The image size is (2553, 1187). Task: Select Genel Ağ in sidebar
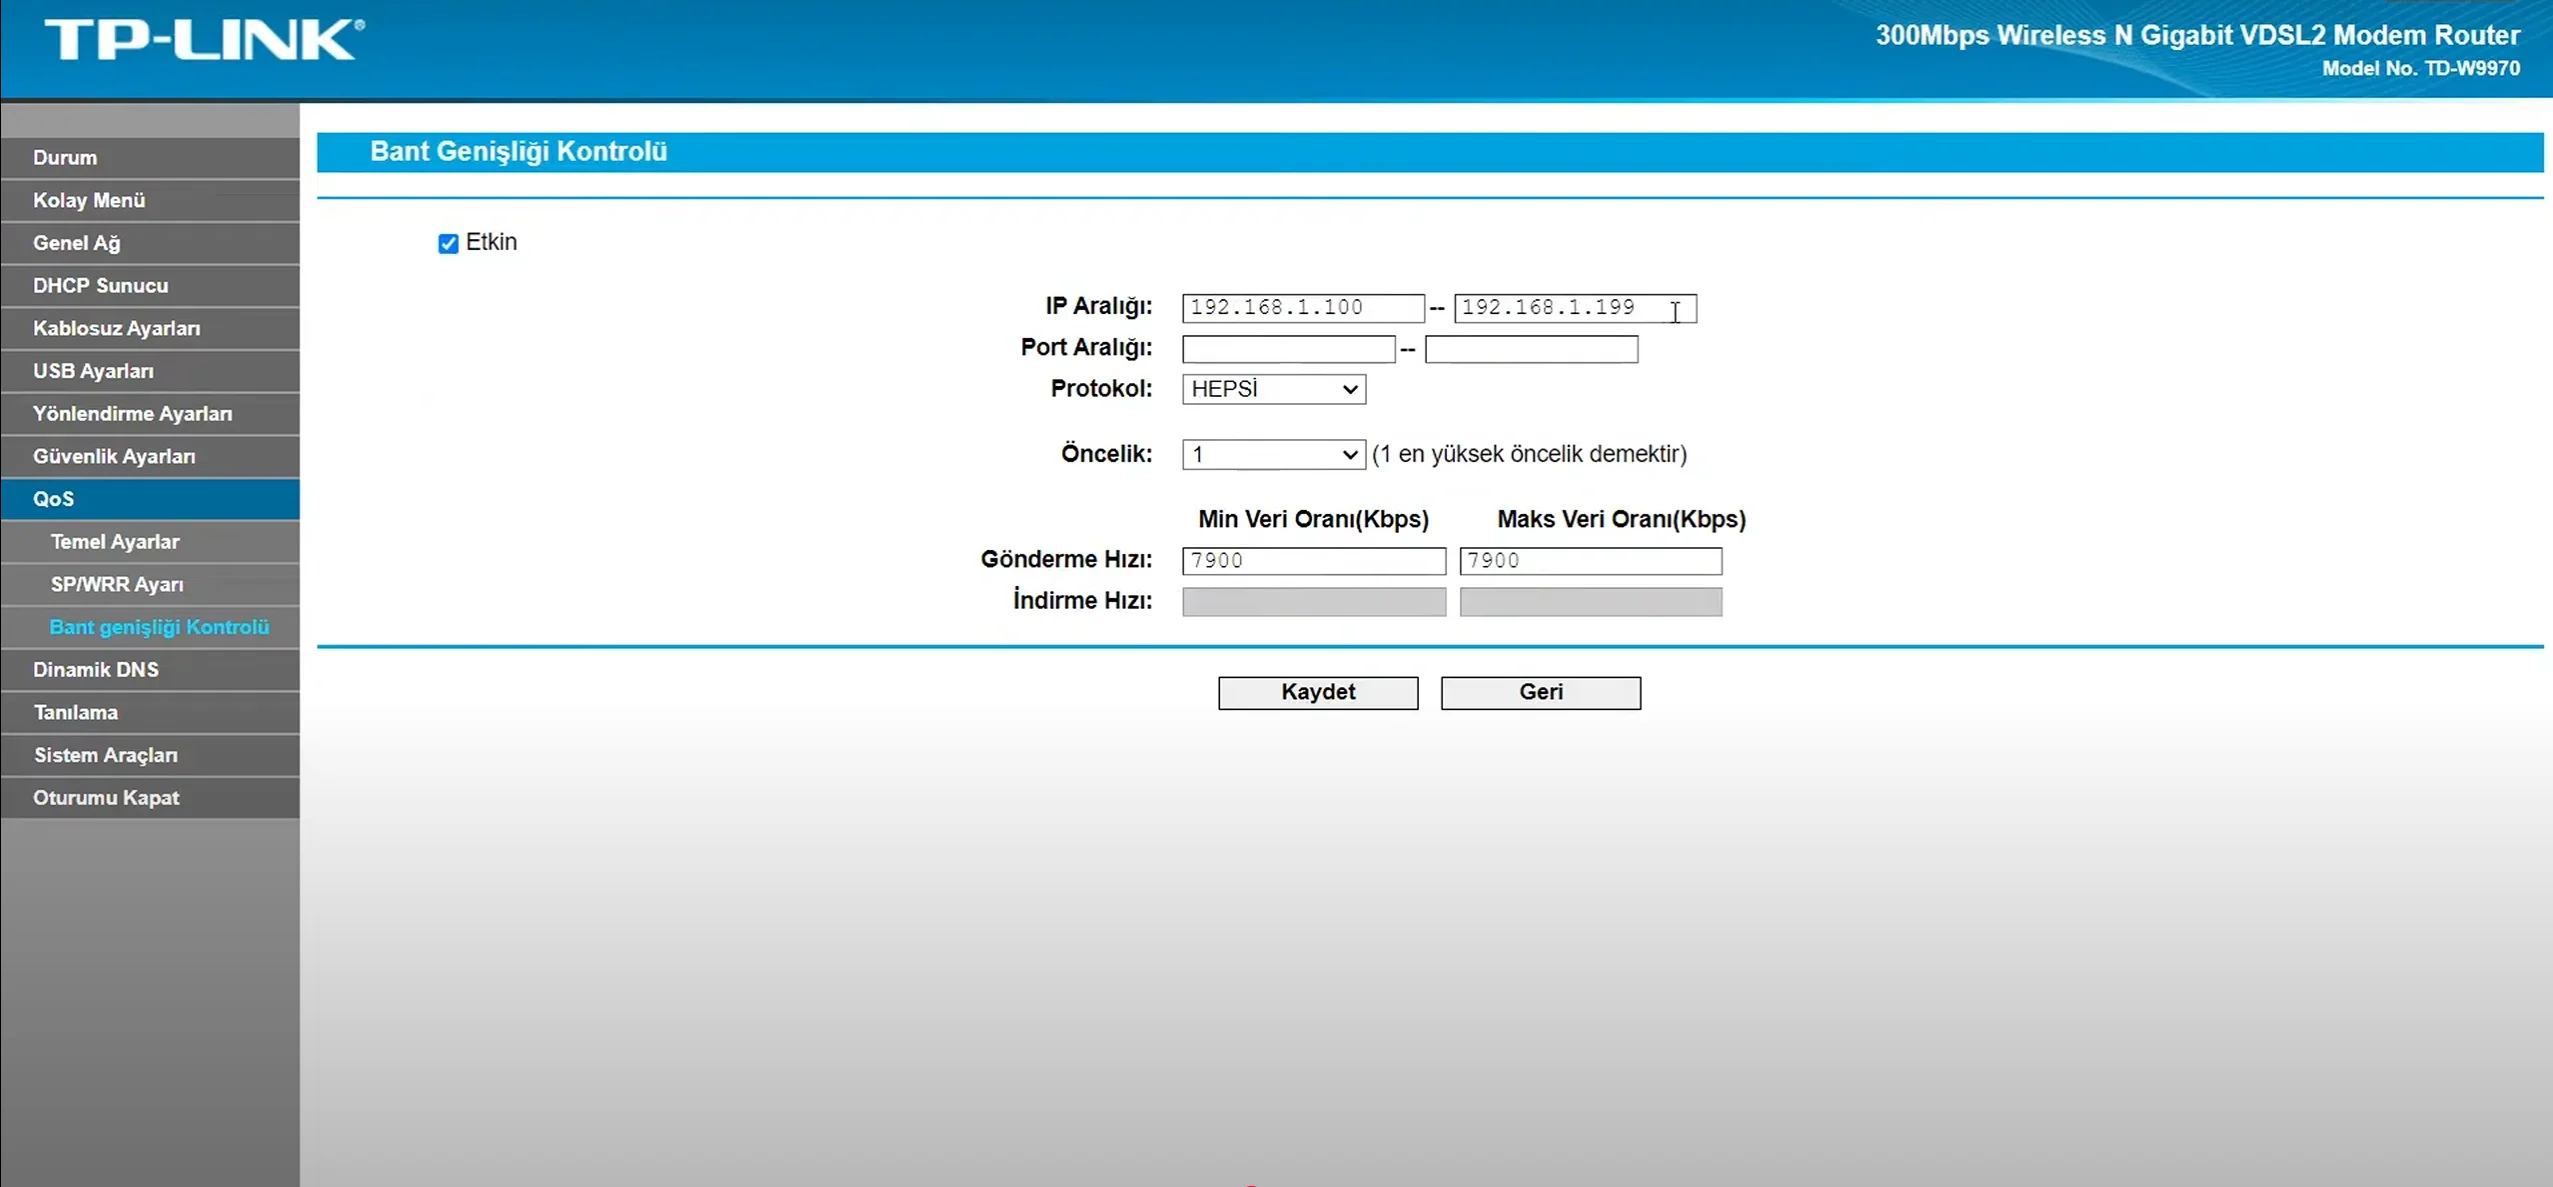click(x=76, y=243)
